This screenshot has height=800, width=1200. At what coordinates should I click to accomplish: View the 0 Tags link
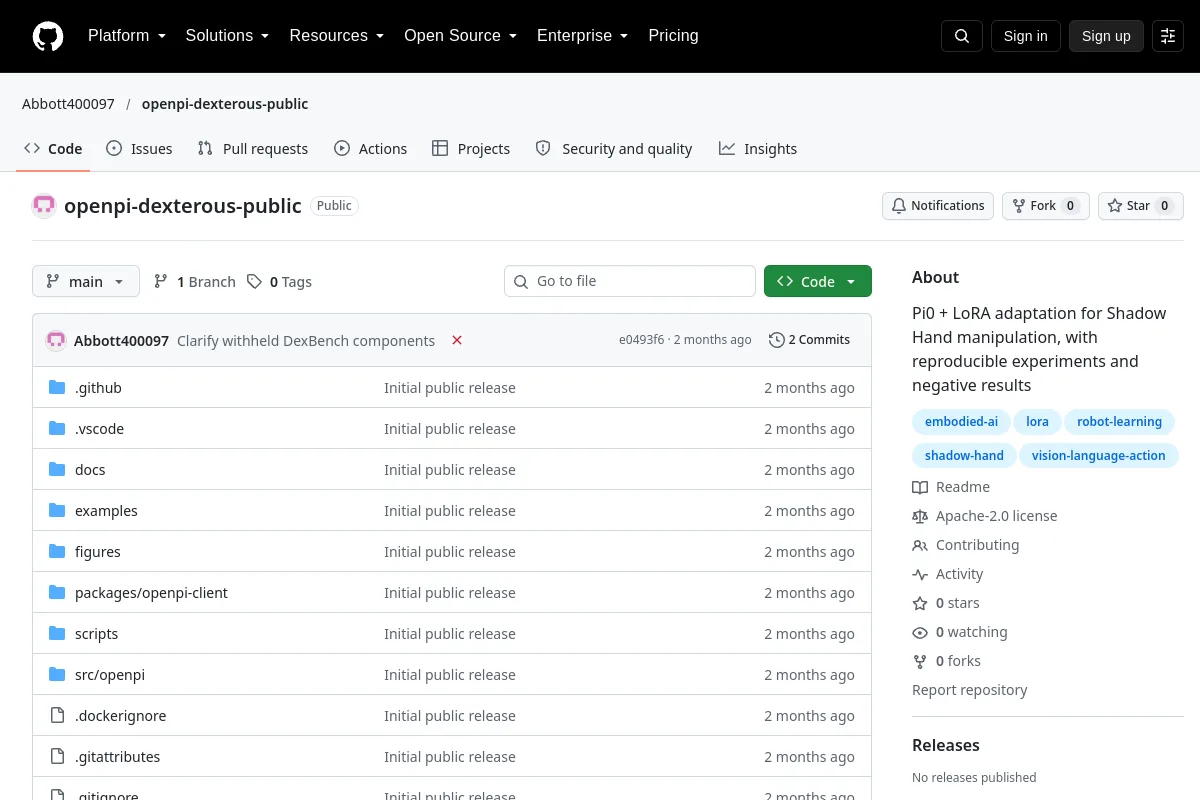280,282
